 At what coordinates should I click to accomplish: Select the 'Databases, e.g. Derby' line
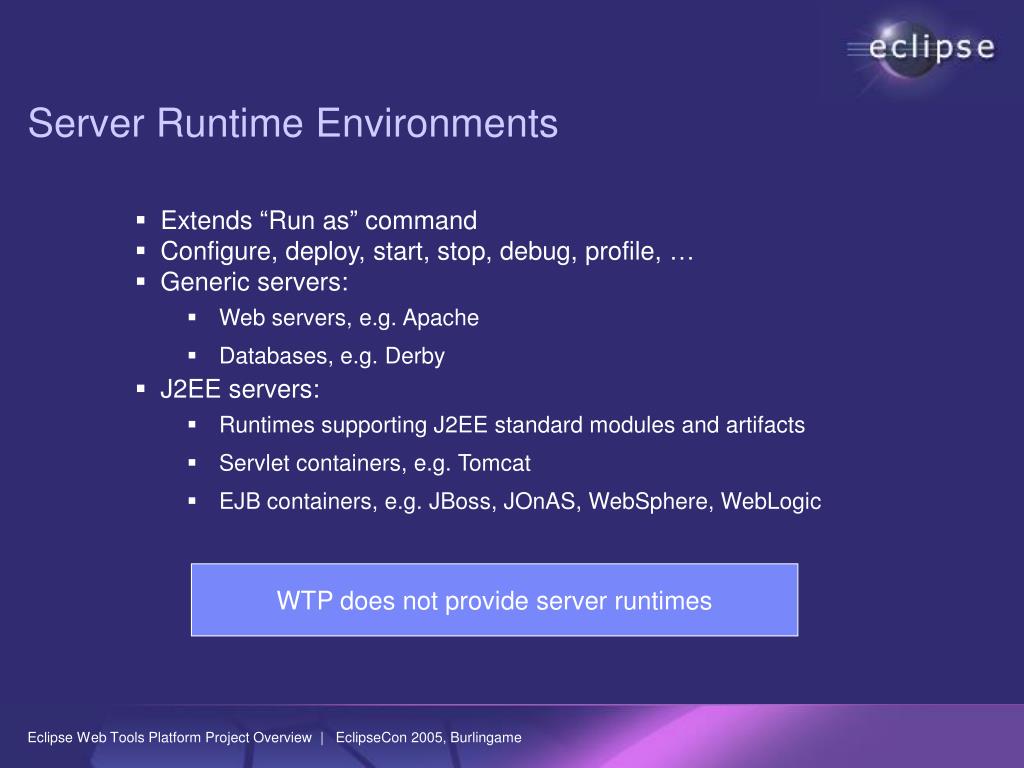[332, 356]
